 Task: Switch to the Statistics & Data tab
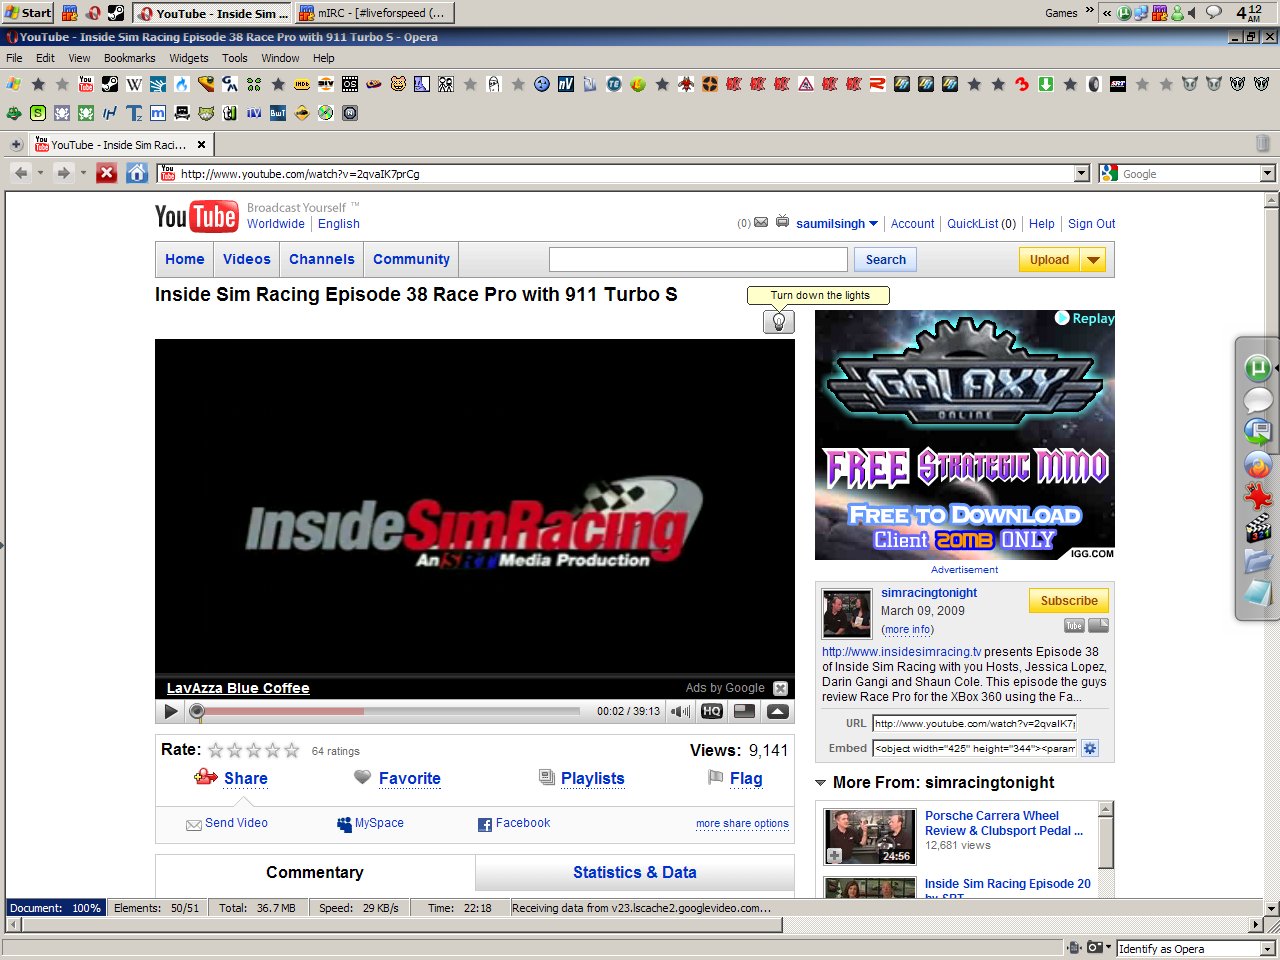(x=634, y=872)
